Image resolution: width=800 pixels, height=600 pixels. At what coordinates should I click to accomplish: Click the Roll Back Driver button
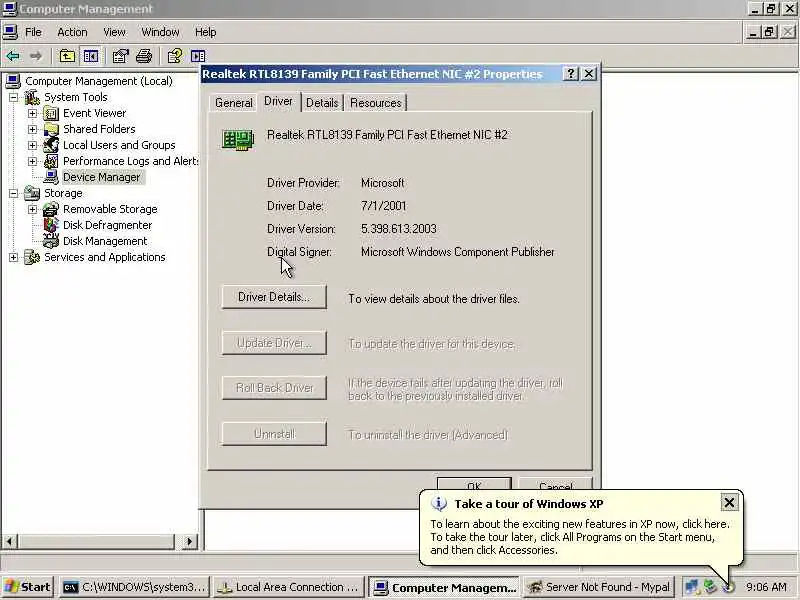point(274,388)
